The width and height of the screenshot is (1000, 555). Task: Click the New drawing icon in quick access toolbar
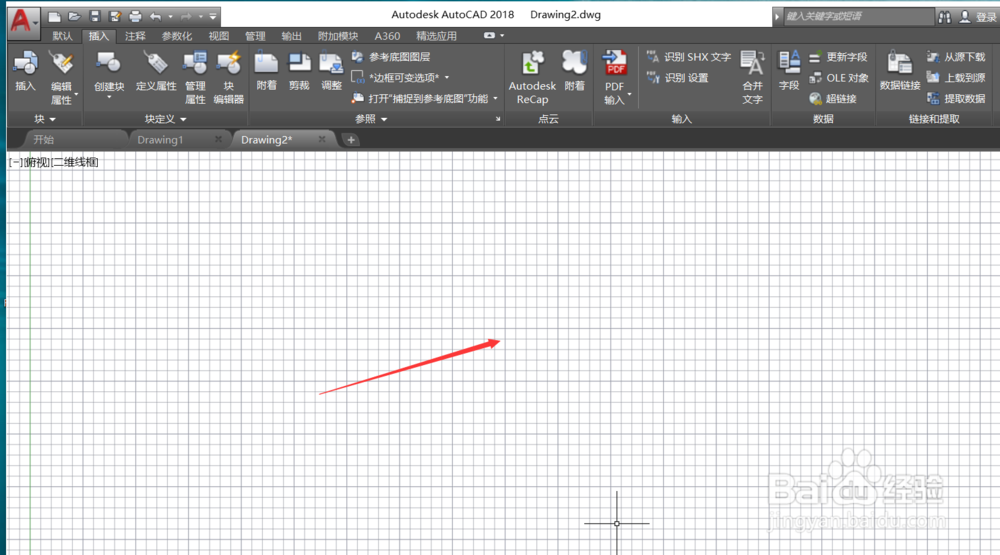[x=54, y=17]
